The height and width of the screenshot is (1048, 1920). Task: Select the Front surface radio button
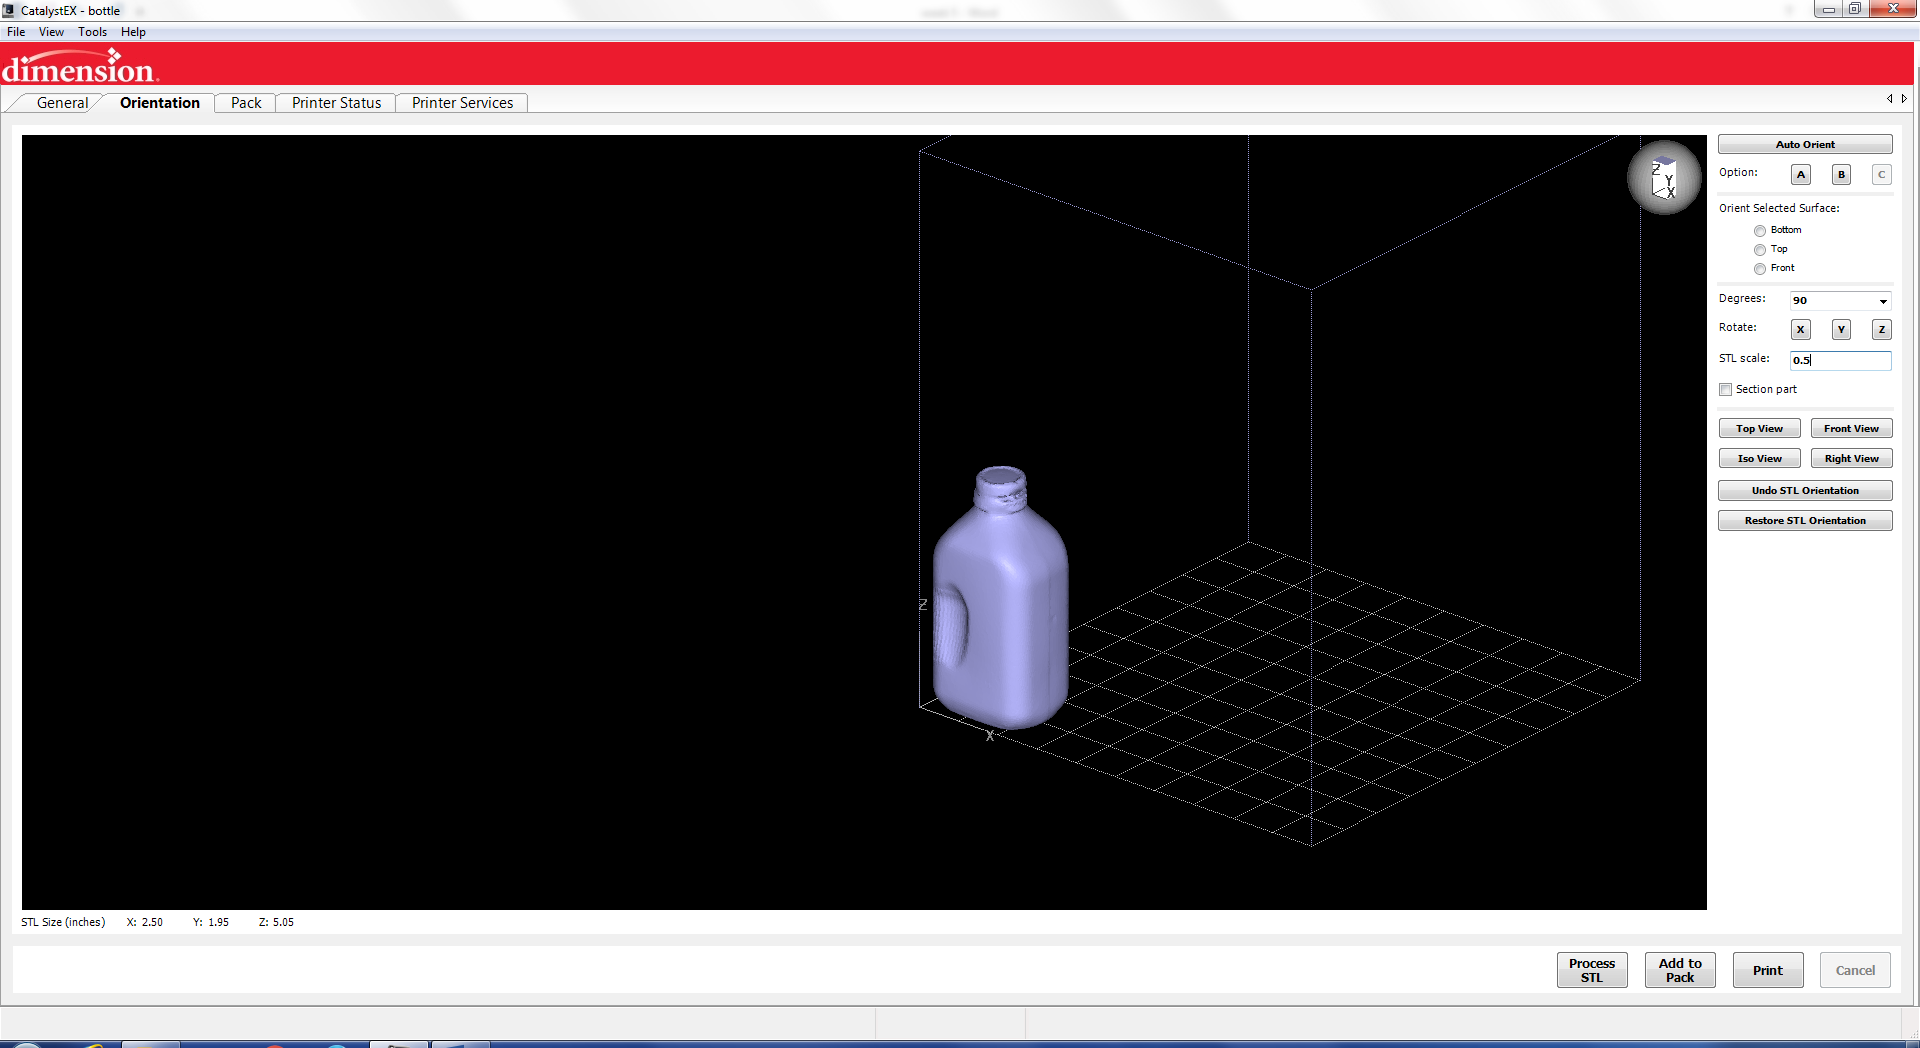click(1760, 269)
